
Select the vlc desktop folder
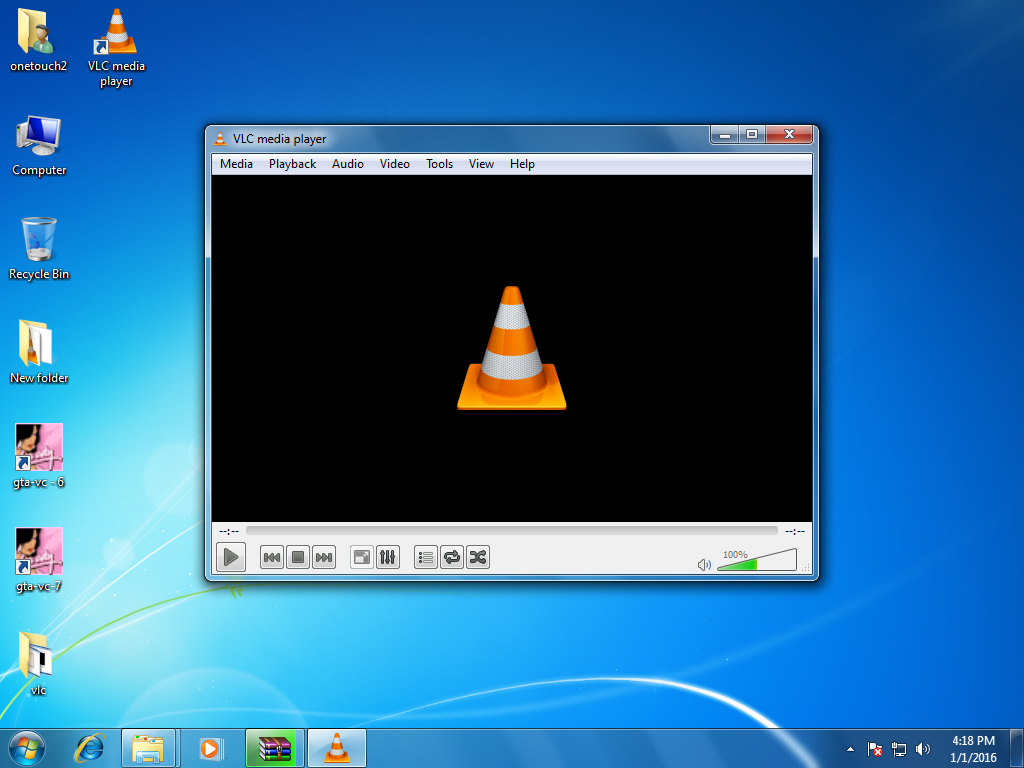38,663
